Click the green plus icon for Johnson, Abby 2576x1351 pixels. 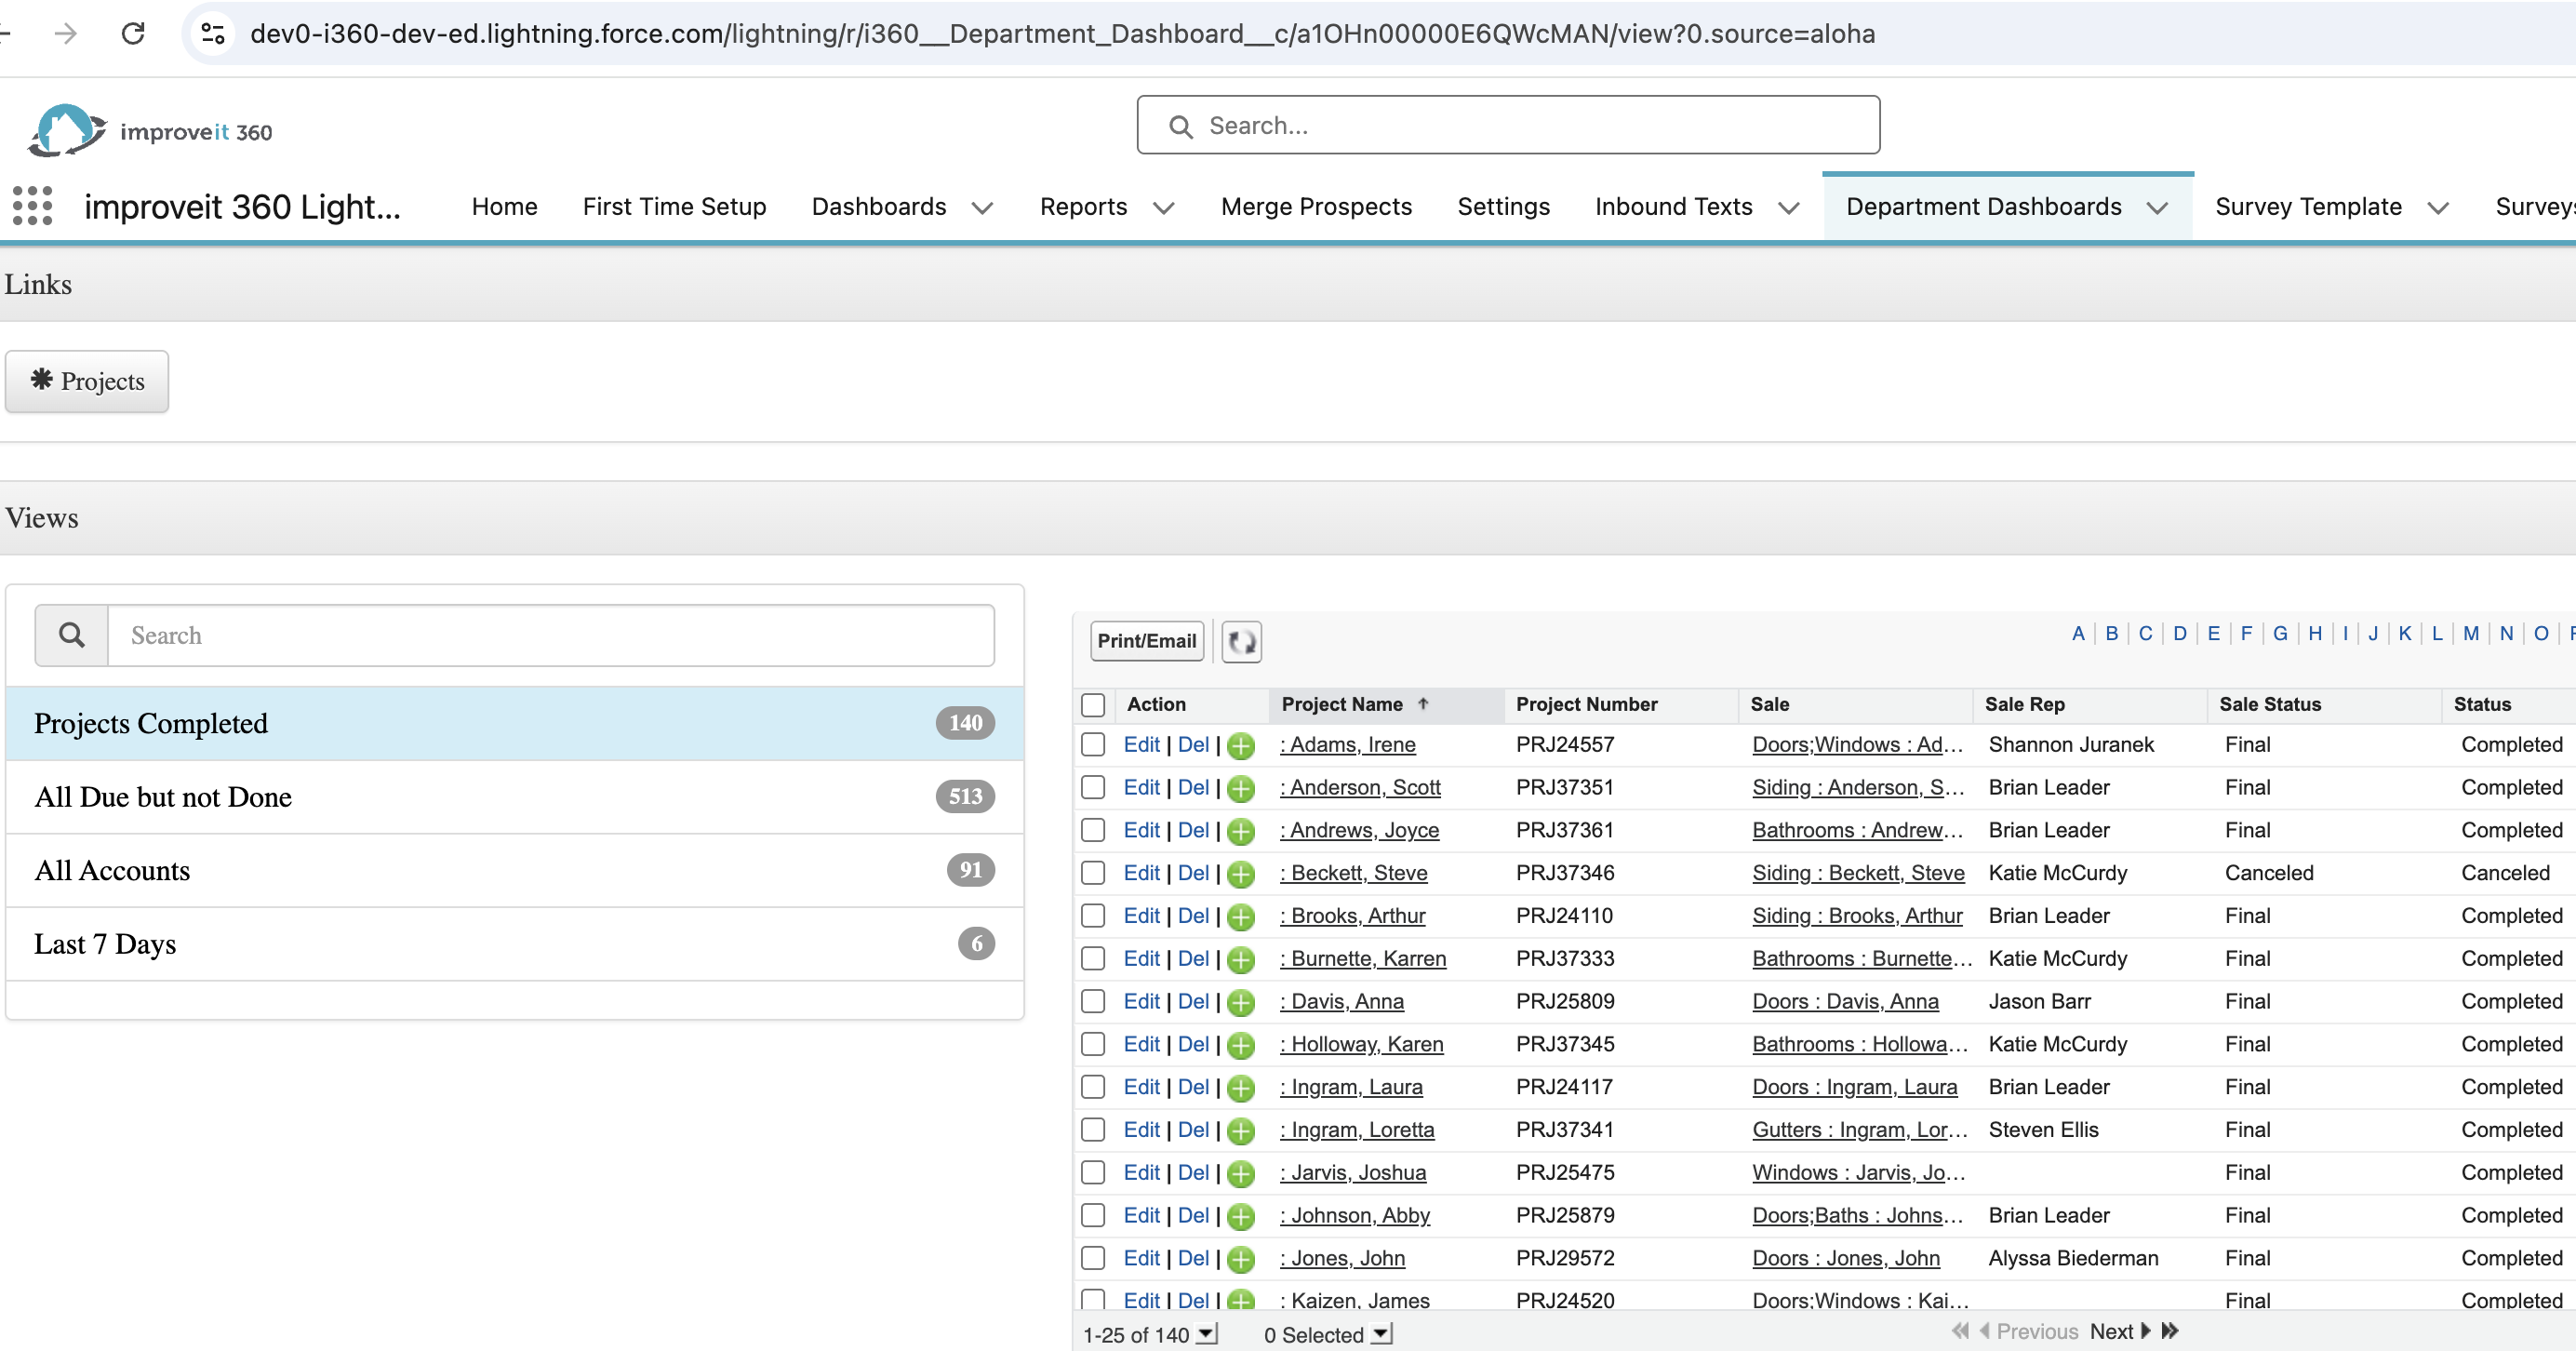click(1241, 1216)
